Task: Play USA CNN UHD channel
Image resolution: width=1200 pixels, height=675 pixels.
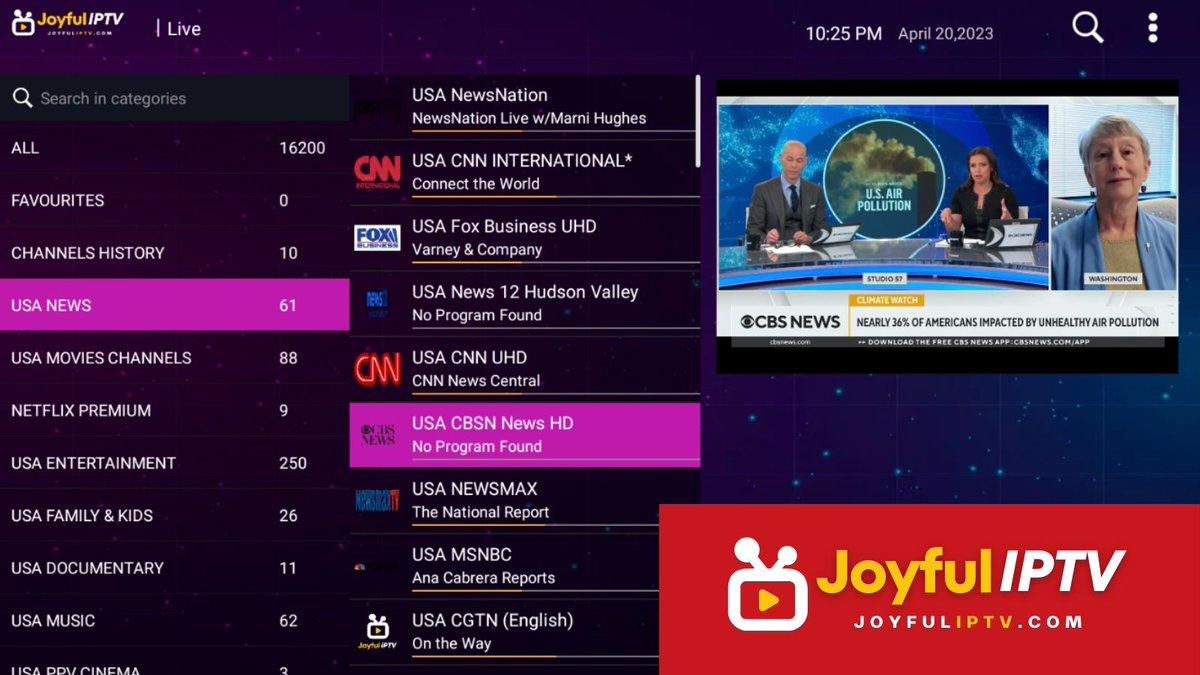Action: (x=523, y=369)
